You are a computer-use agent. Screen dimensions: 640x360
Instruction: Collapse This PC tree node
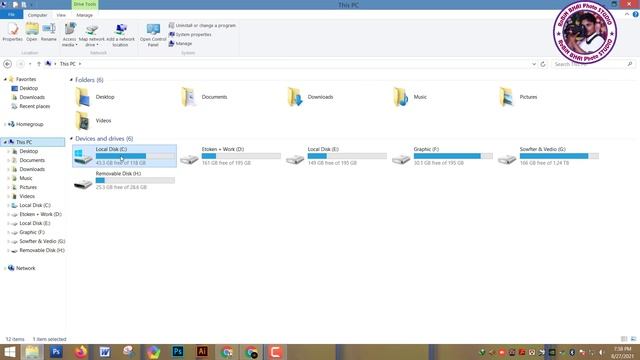[5, 142]
